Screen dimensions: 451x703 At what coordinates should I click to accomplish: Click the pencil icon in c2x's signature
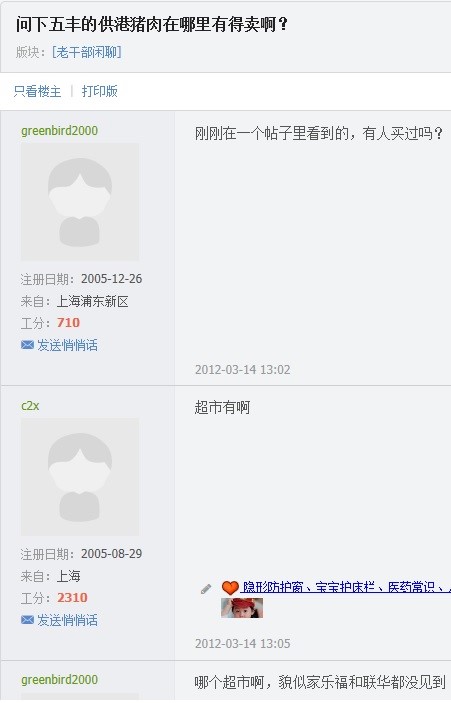click(206, 589)
